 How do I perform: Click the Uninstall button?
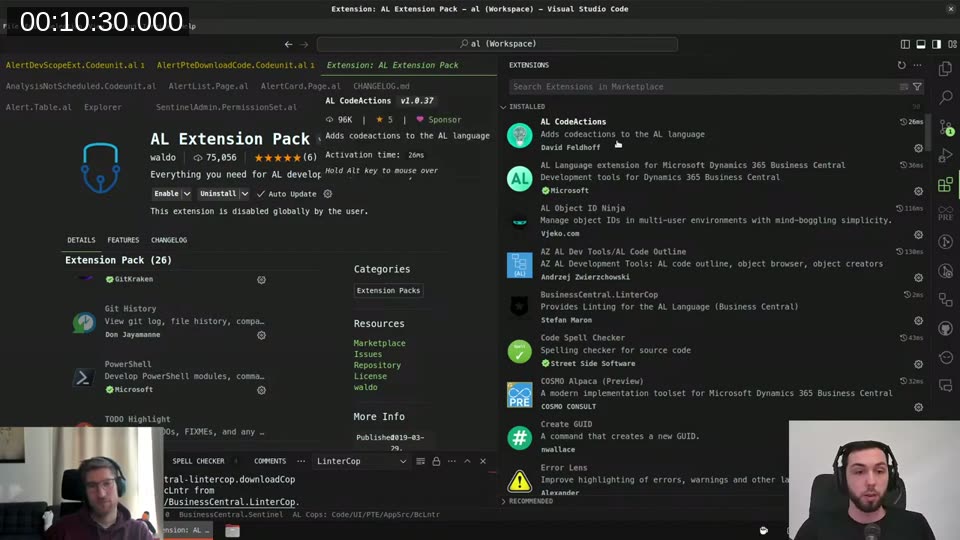click(x=218, y=193)
